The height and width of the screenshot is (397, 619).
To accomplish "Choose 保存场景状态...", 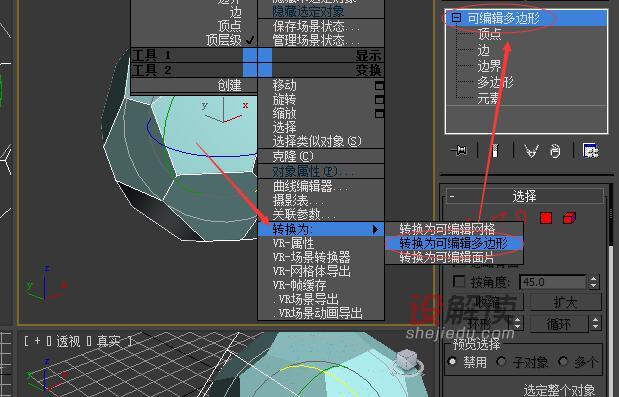I will (317, 26).
